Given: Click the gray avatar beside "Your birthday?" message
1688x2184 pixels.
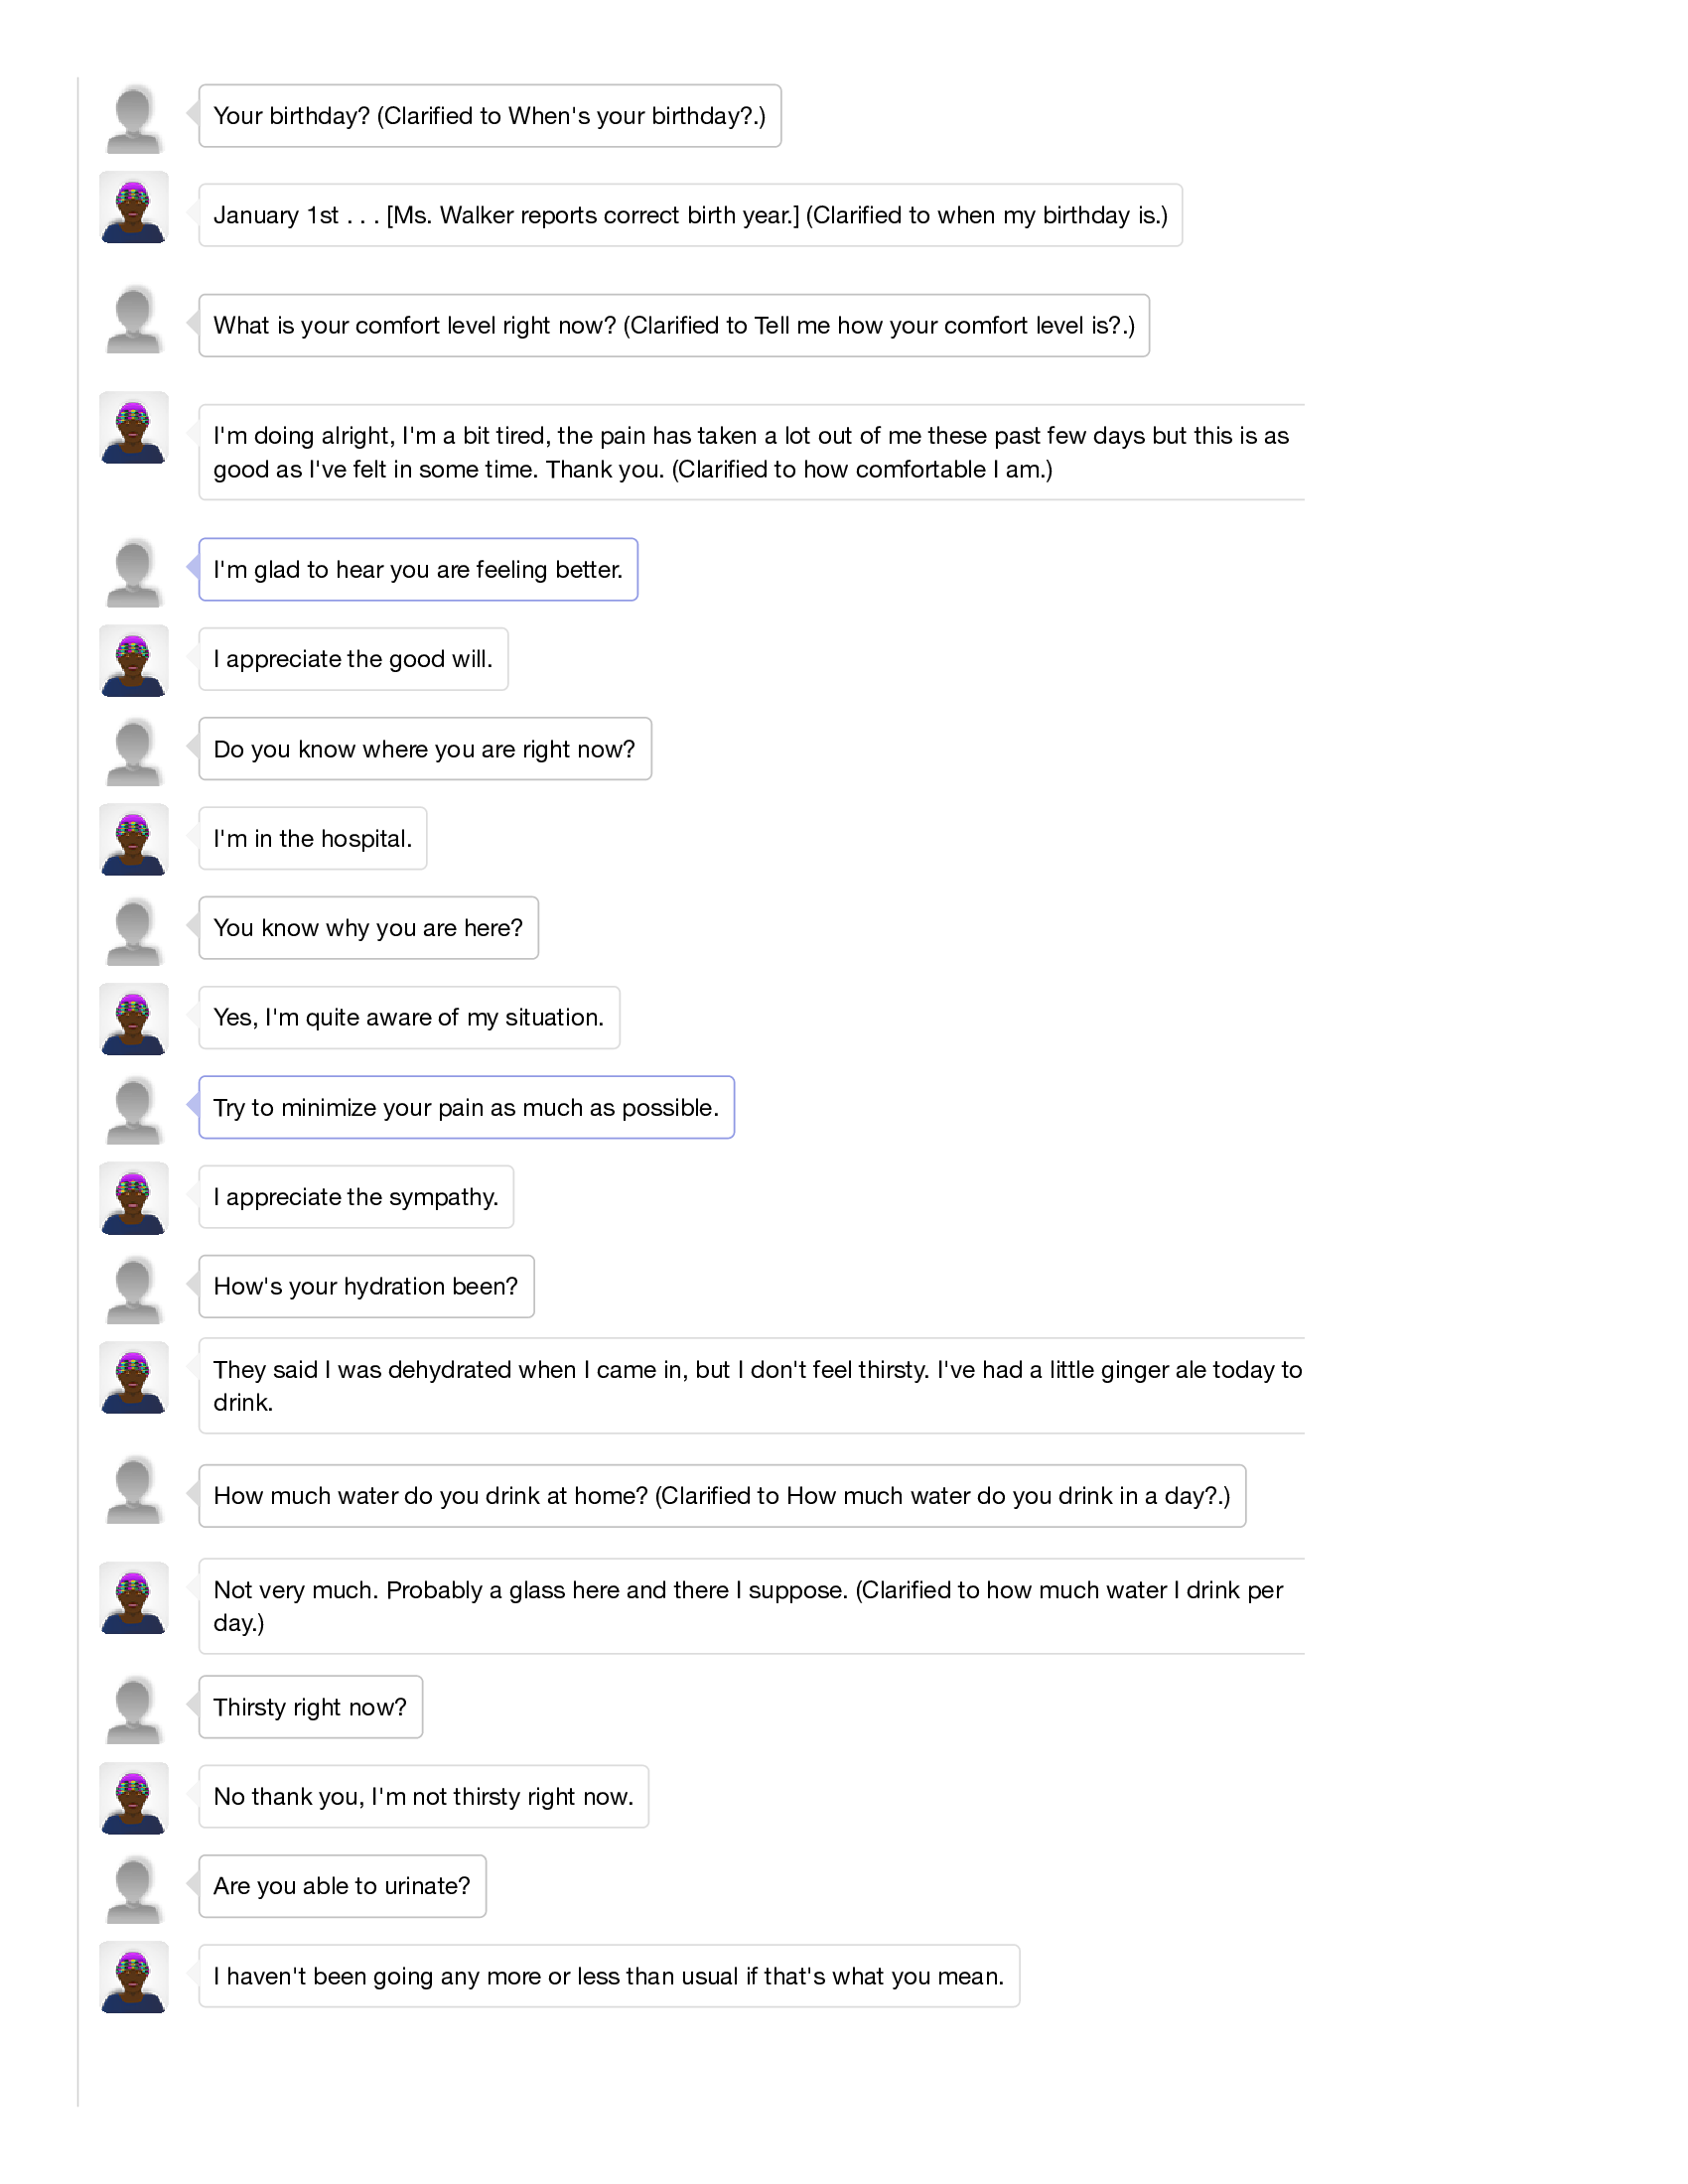Looking at the screenshot, I should [x=133, y=119].
